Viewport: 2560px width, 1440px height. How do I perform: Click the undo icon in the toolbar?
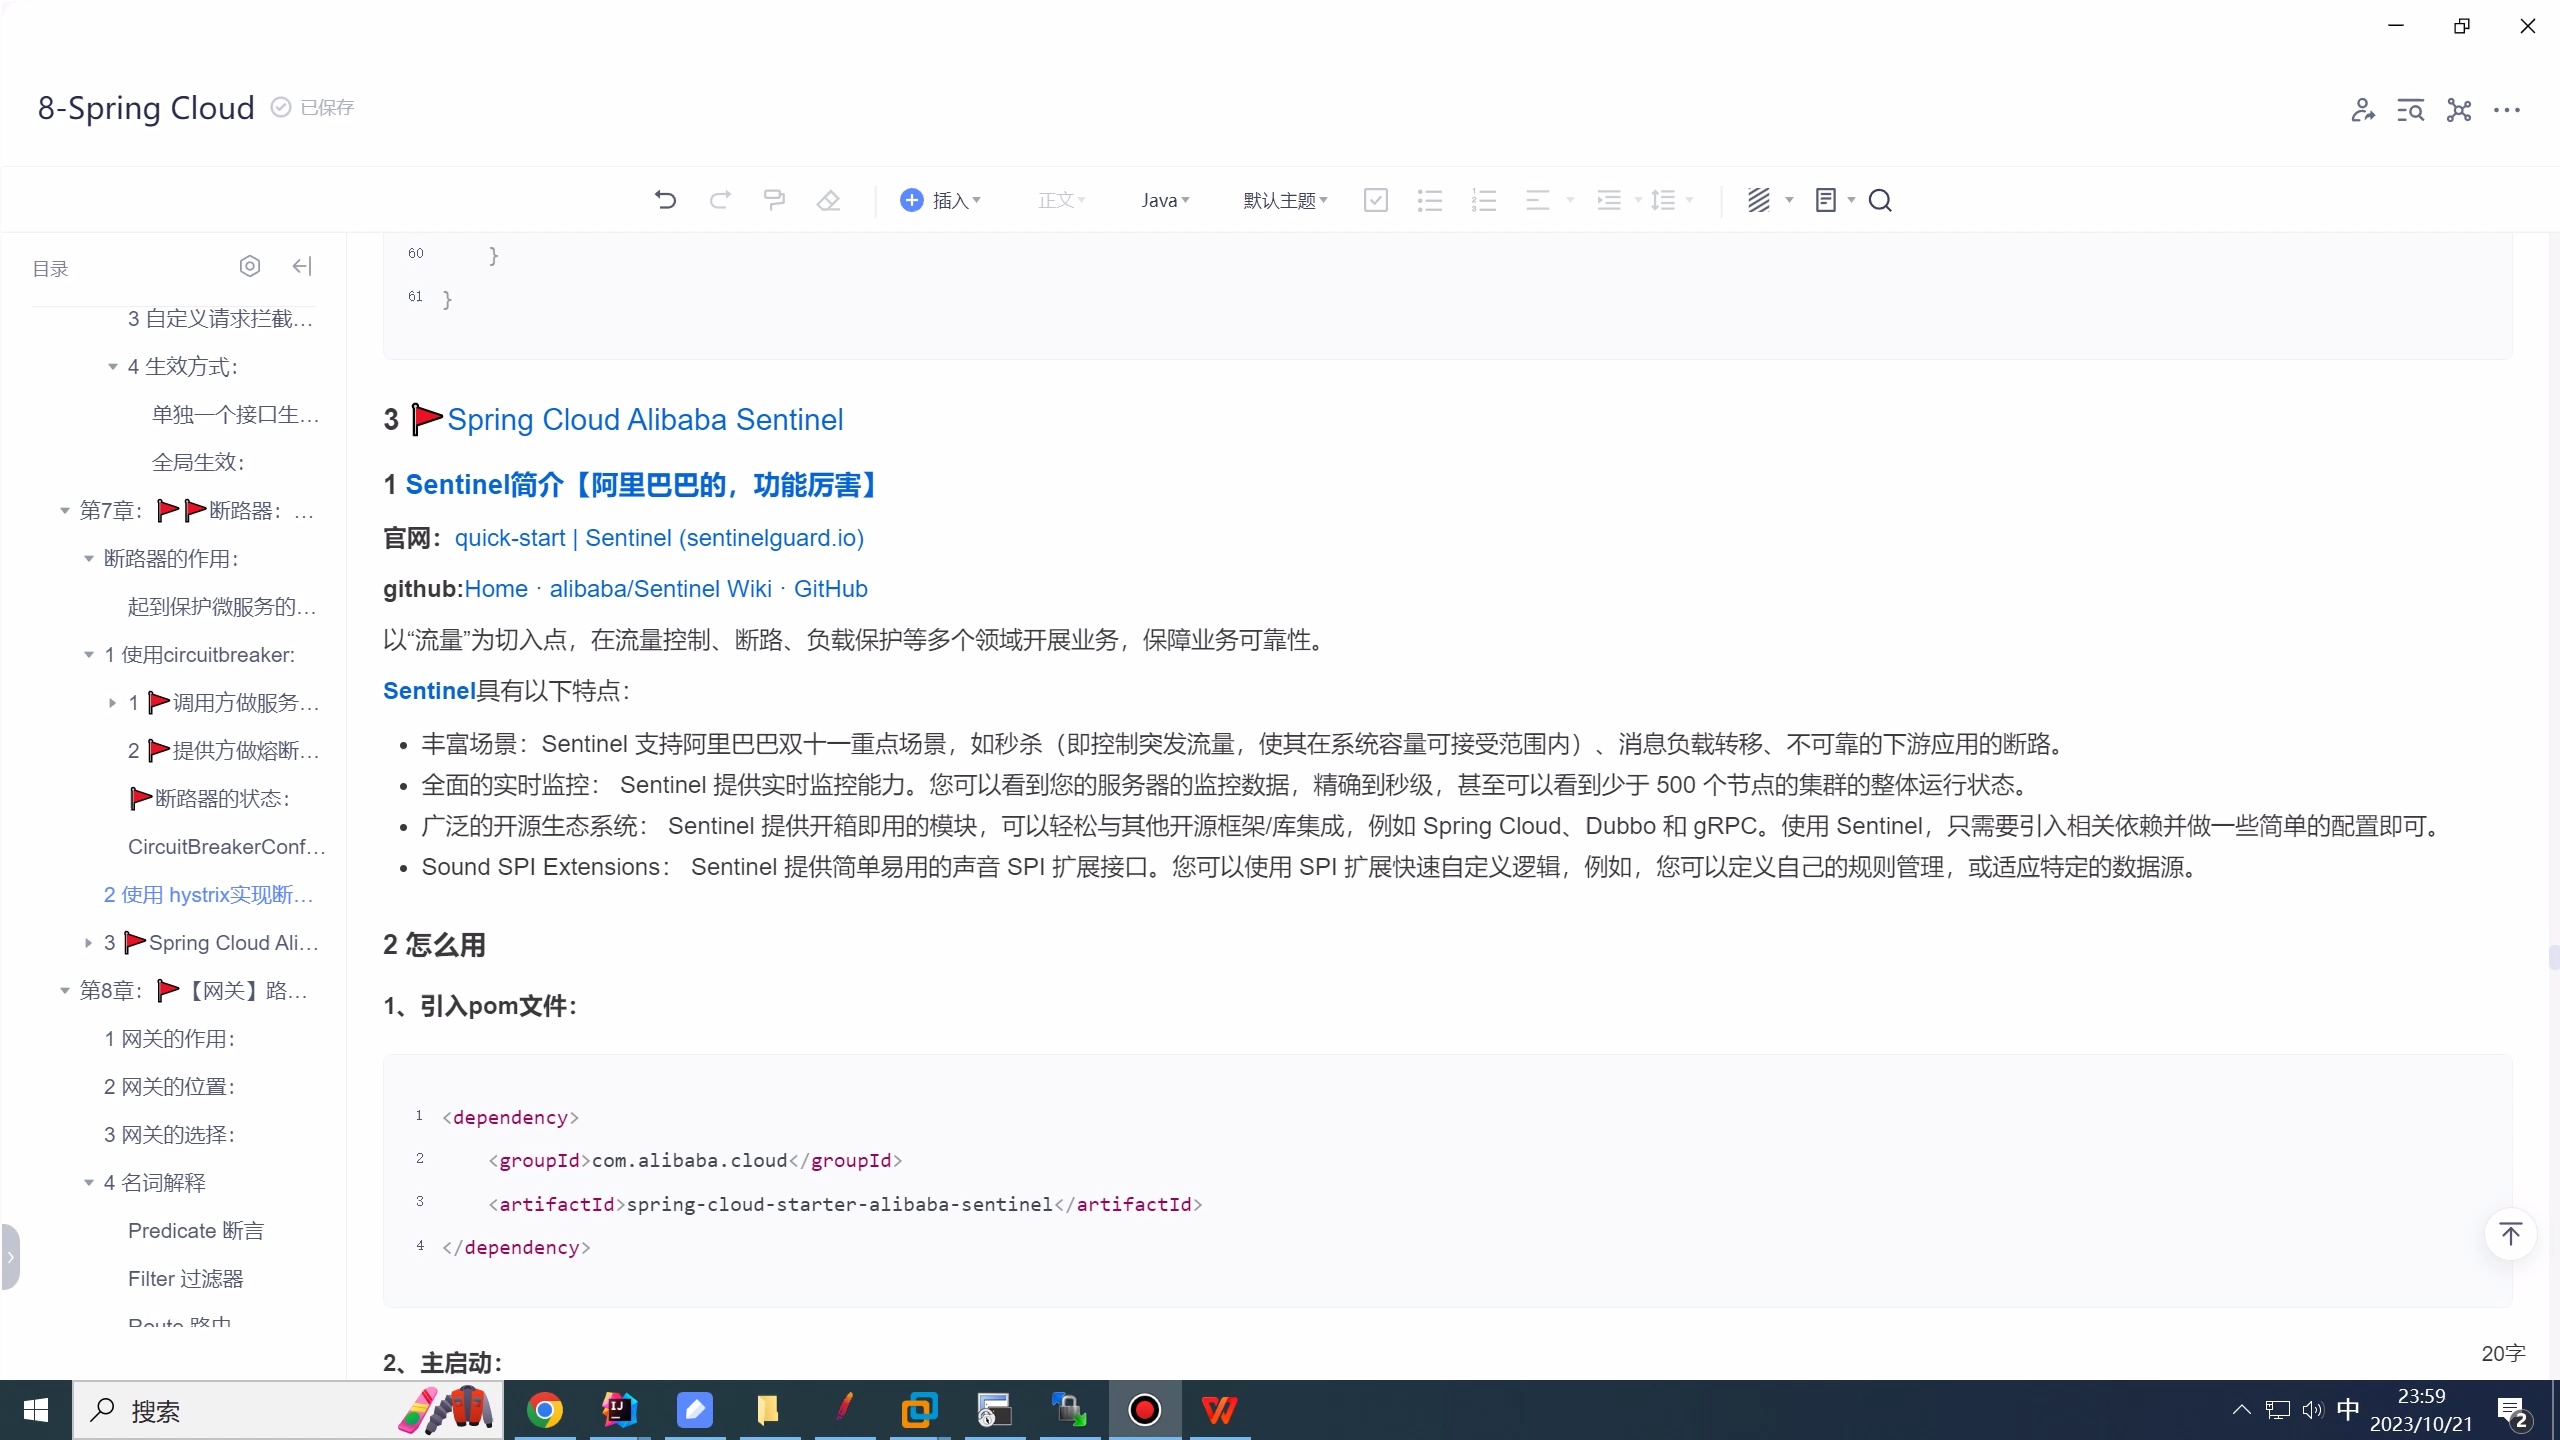coord(666,200)
